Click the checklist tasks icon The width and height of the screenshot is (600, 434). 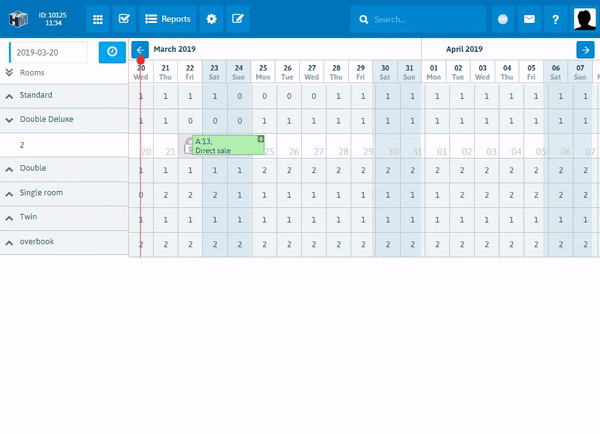[x=124, y=19]
